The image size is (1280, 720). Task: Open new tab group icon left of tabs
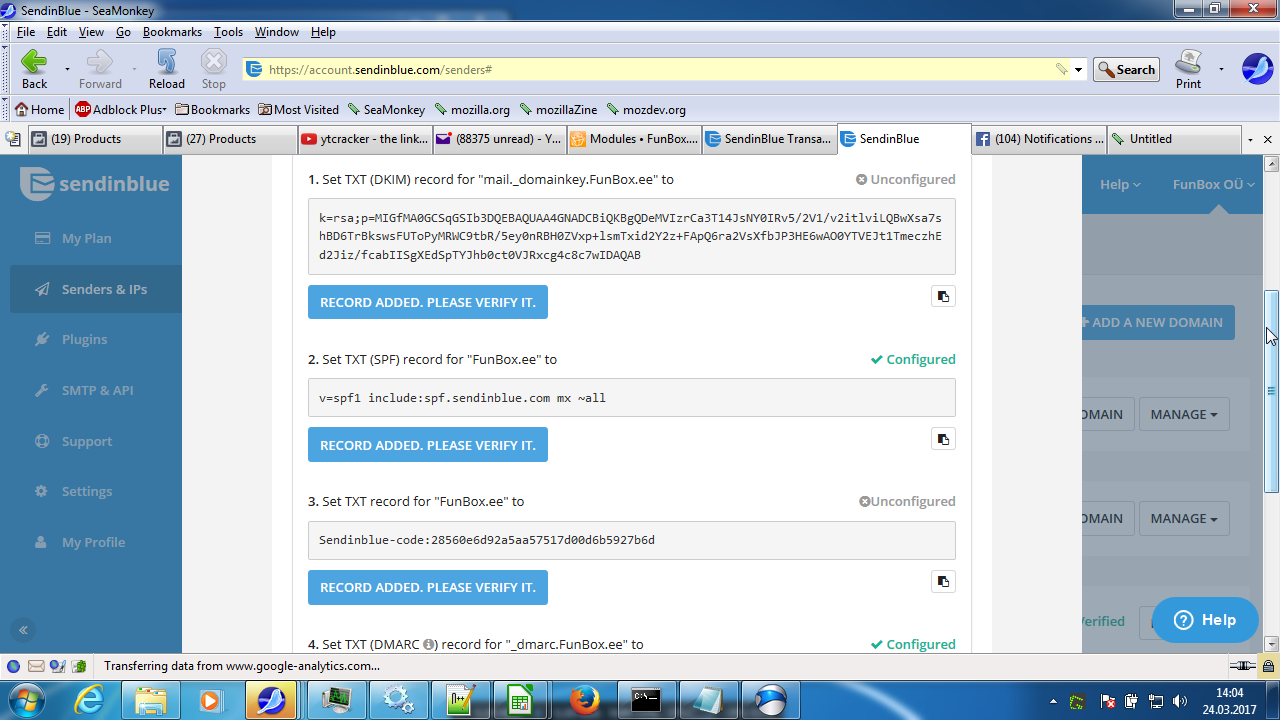(13, 139)
